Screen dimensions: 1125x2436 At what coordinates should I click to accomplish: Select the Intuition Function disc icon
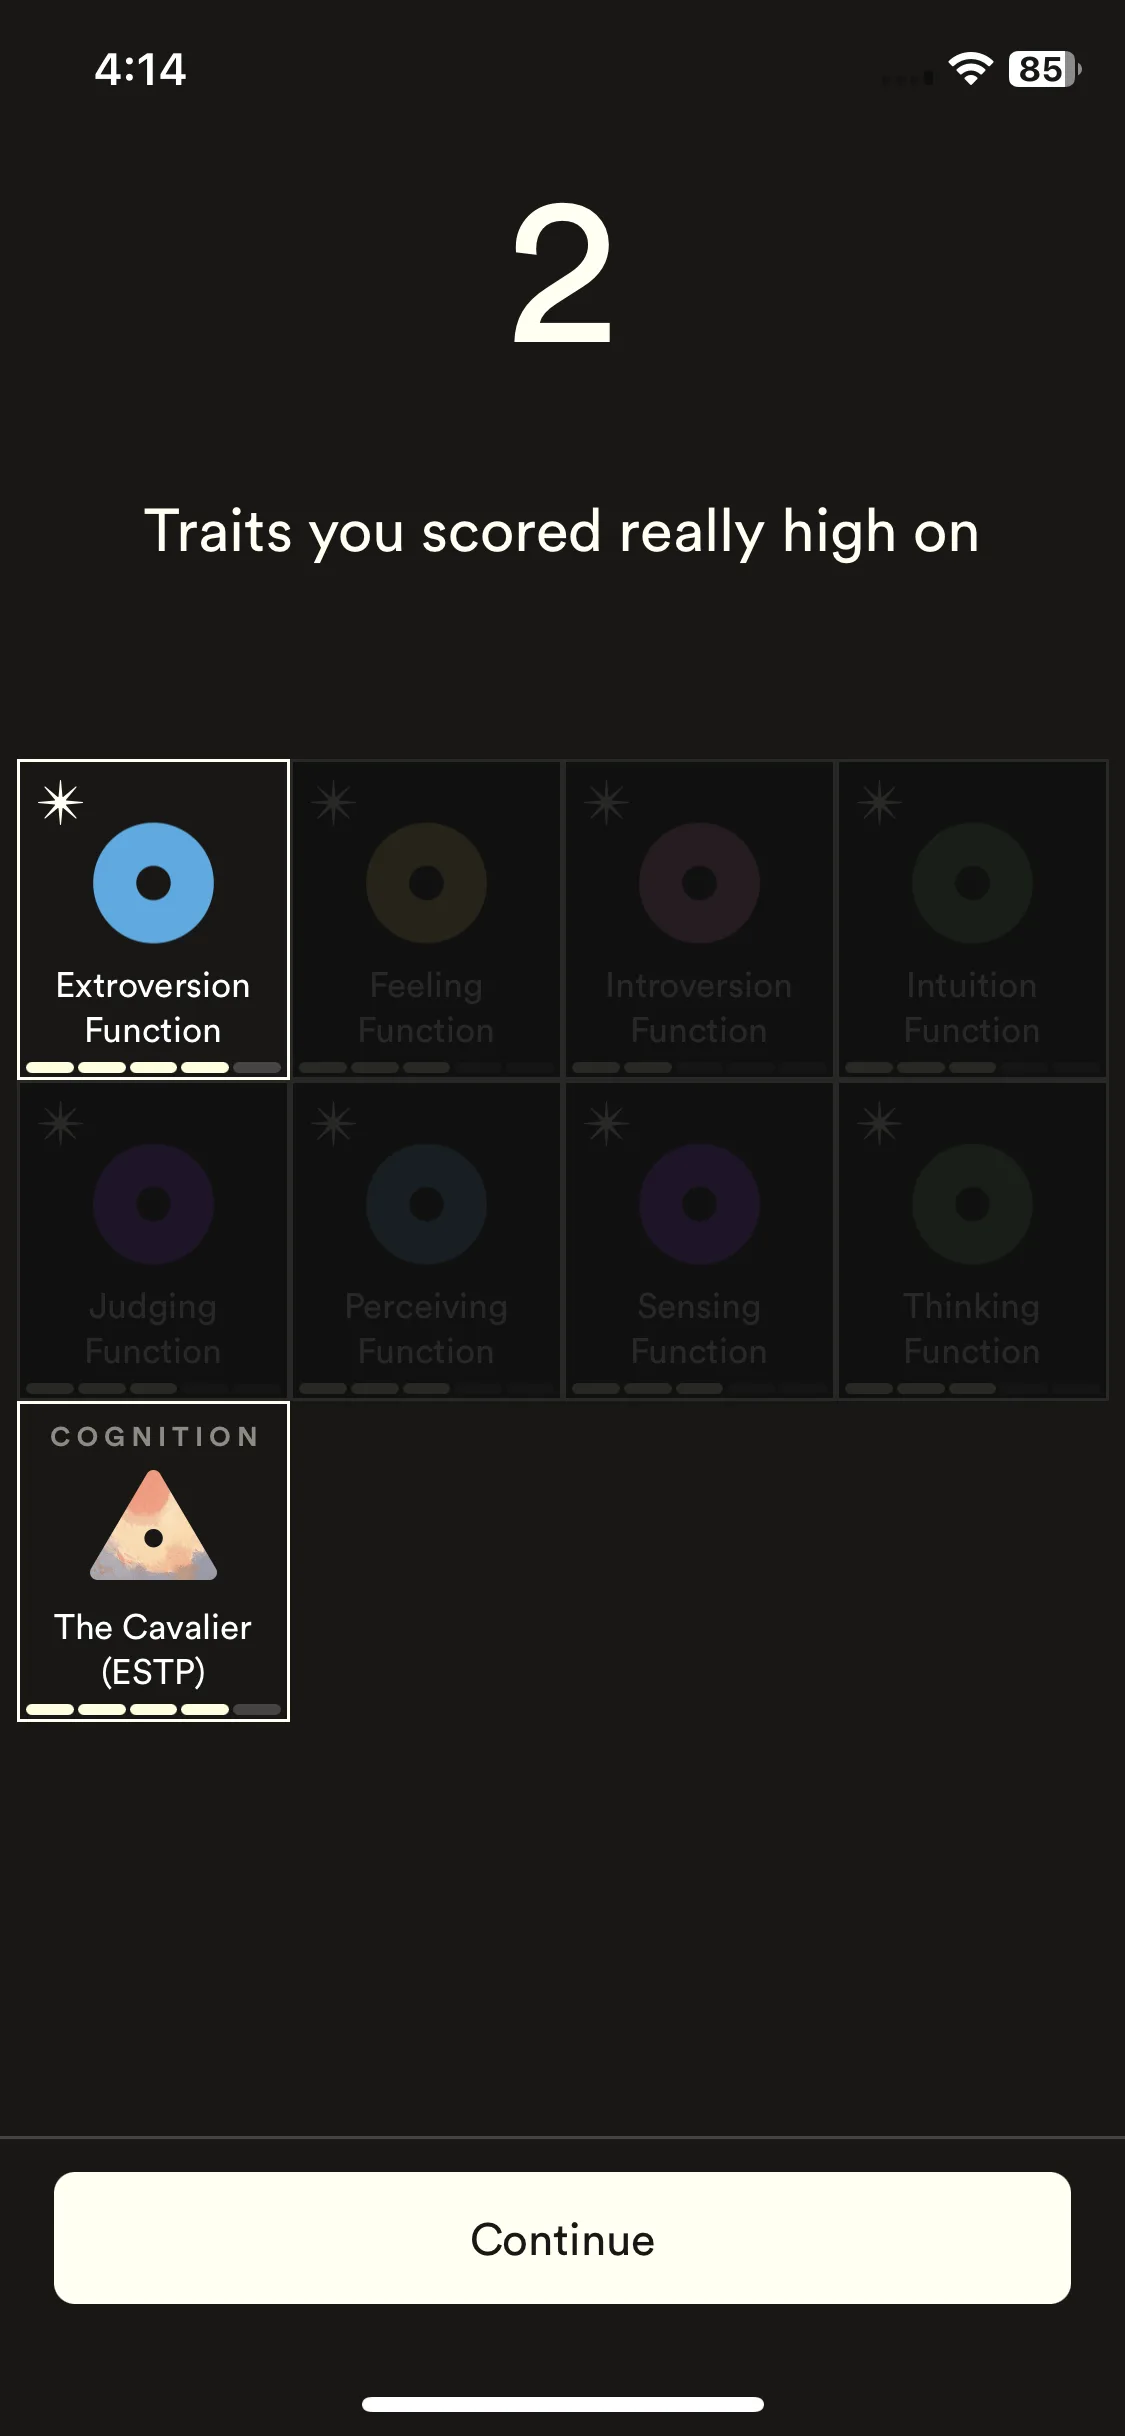coord(972,883)
